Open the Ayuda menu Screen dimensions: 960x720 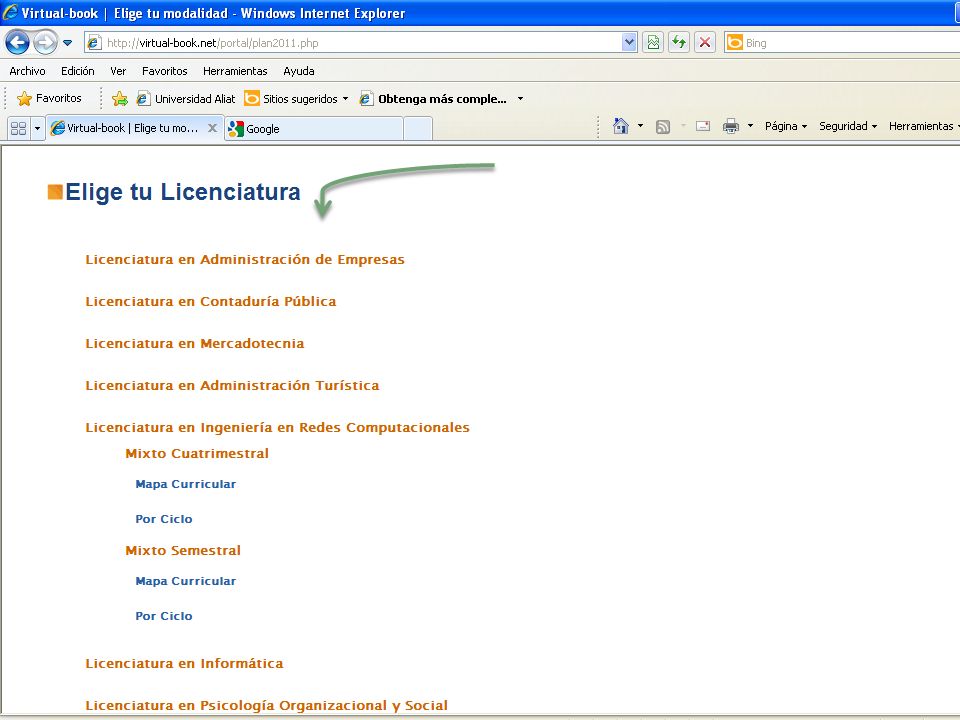point(299,71)
